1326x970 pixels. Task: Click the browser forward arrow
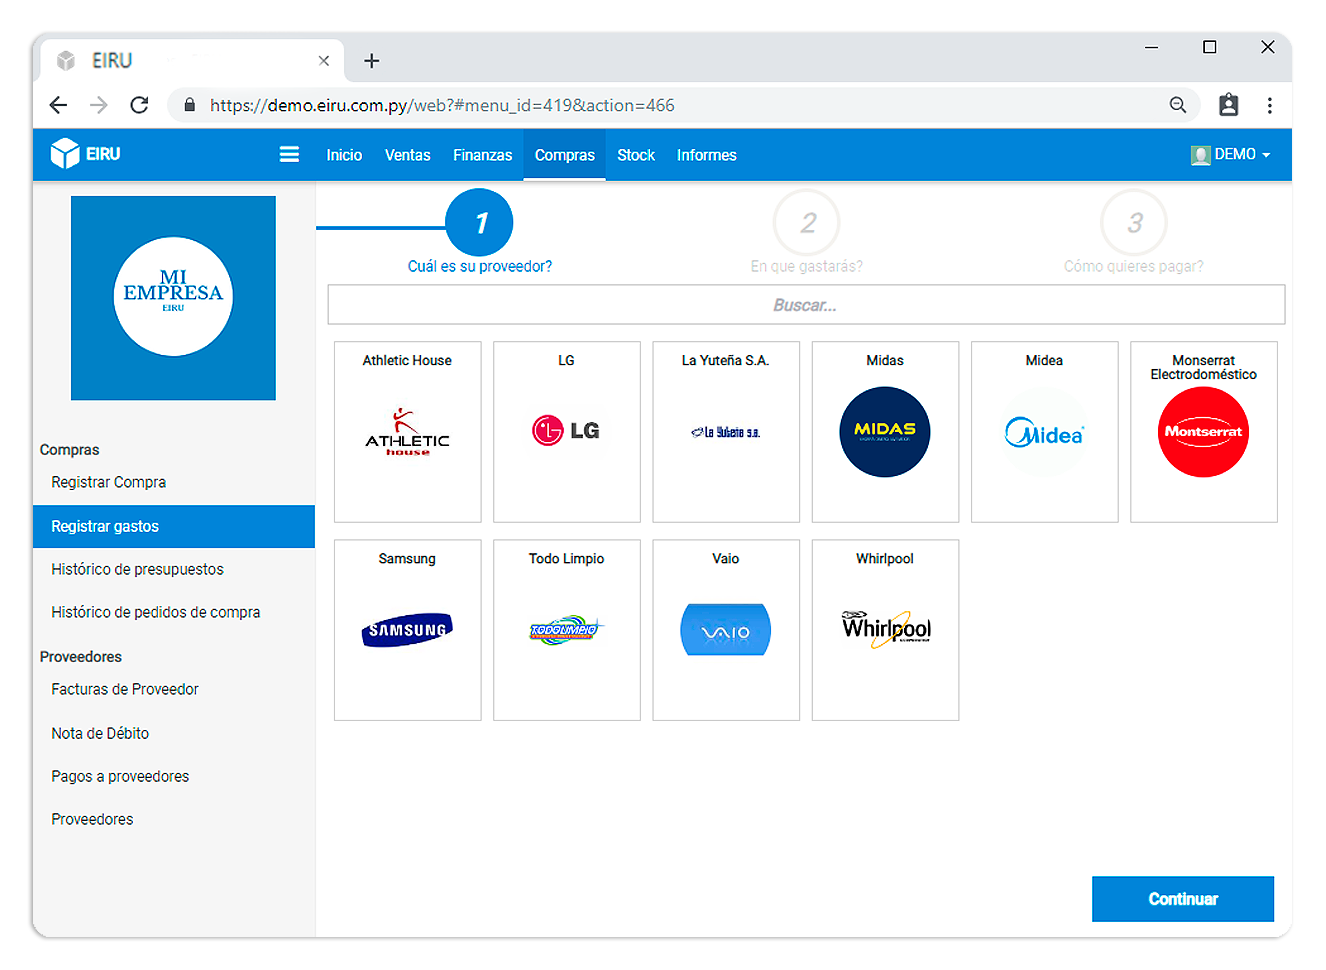click(x=99, y=105)
